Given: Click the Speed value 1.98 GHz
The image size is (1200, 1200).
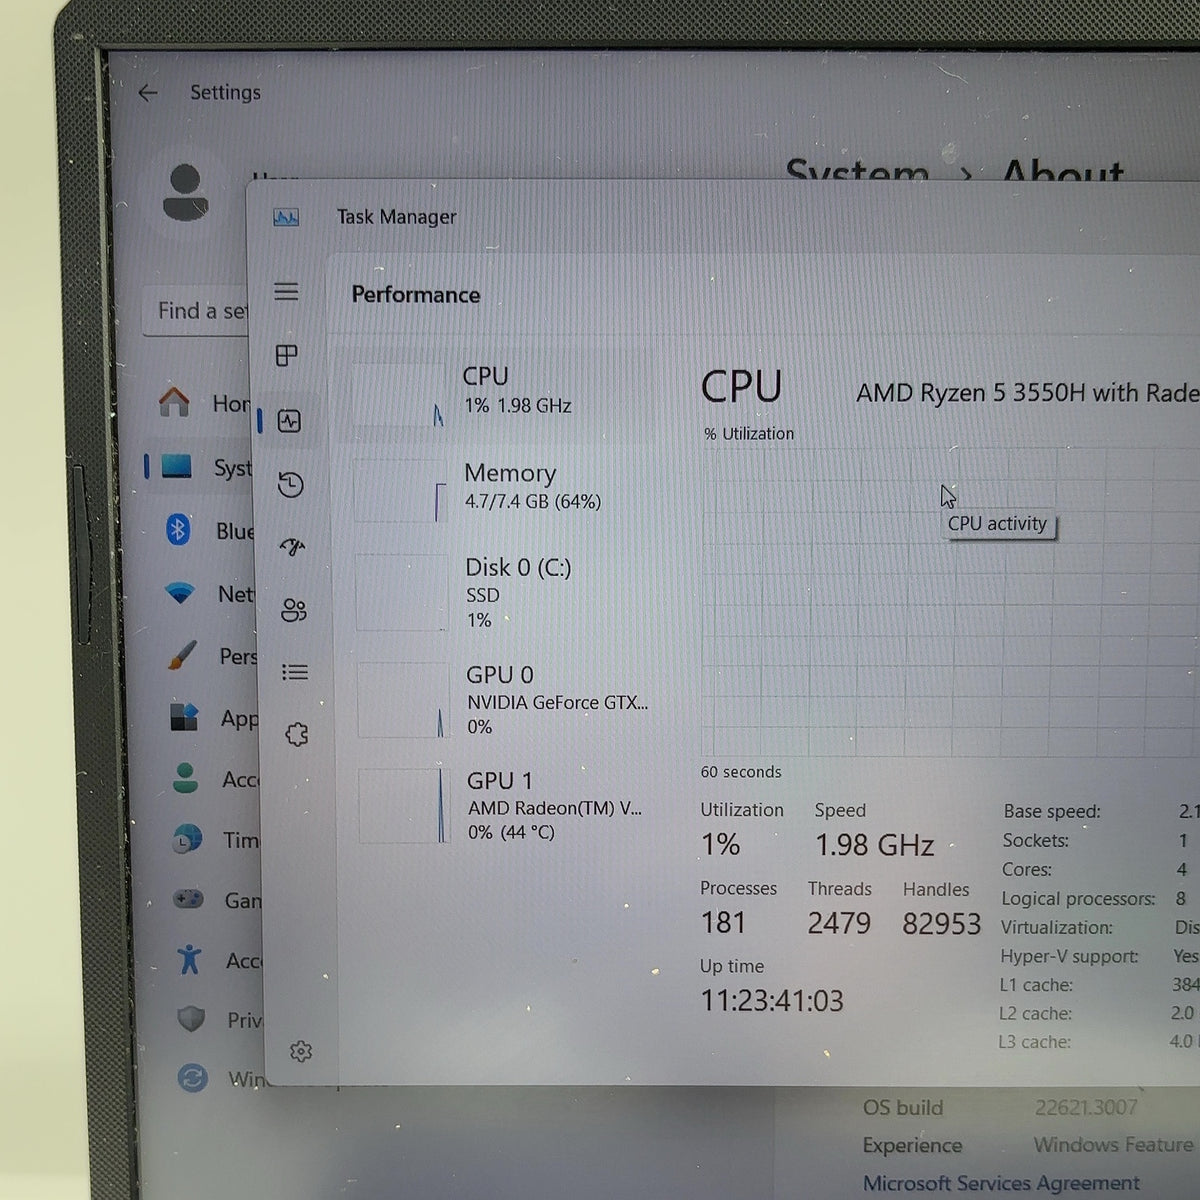Looking at the screenshot, I should pos(874,845).
